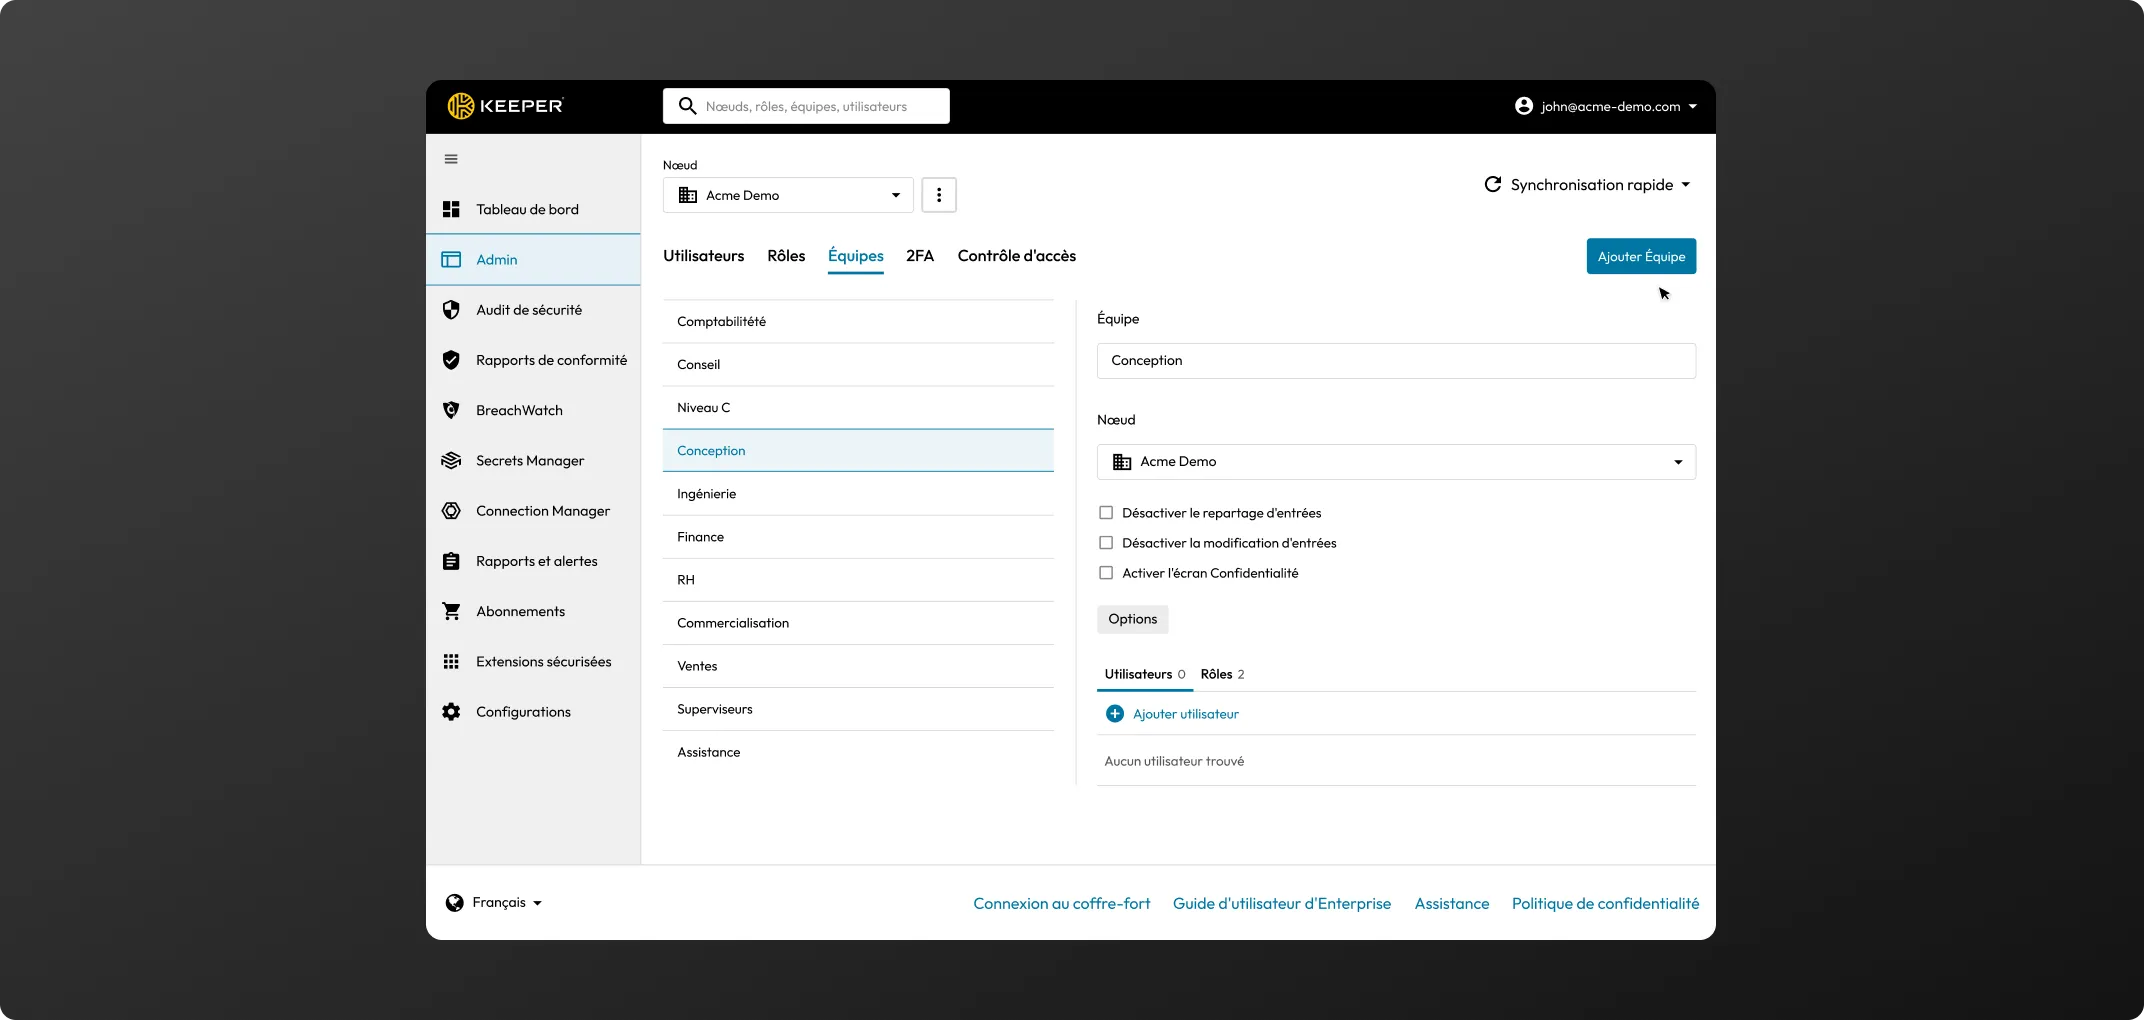The image size is (2144, 1020).
Task: Click the Options button
Action: pyautogui.click(x=1132, y=619)
